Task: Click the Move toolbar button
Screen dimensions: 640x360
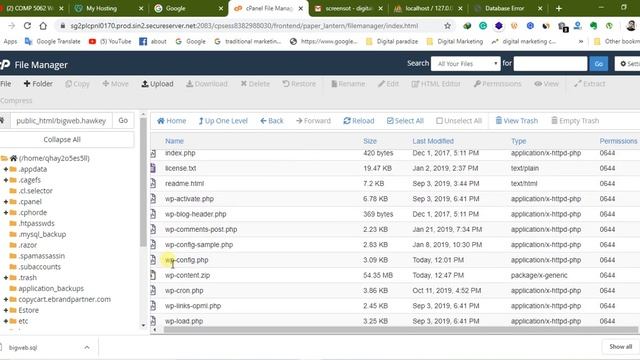Action: tap(115, 84)
